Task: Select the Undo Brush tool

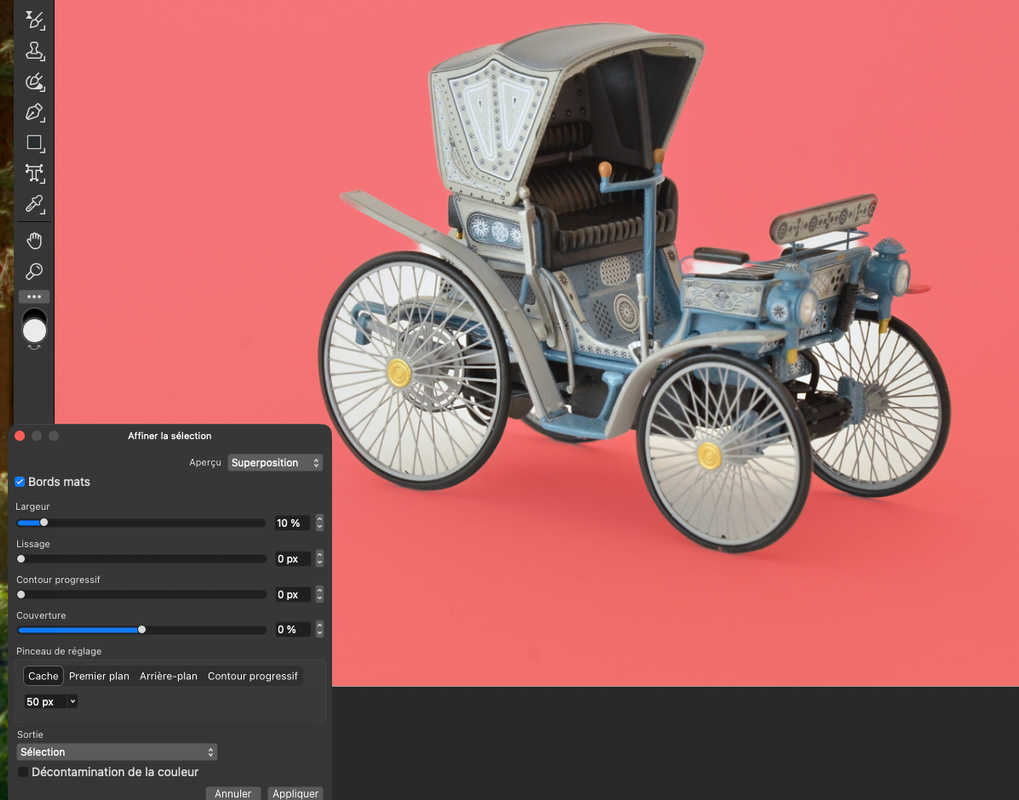Action: 34,19
